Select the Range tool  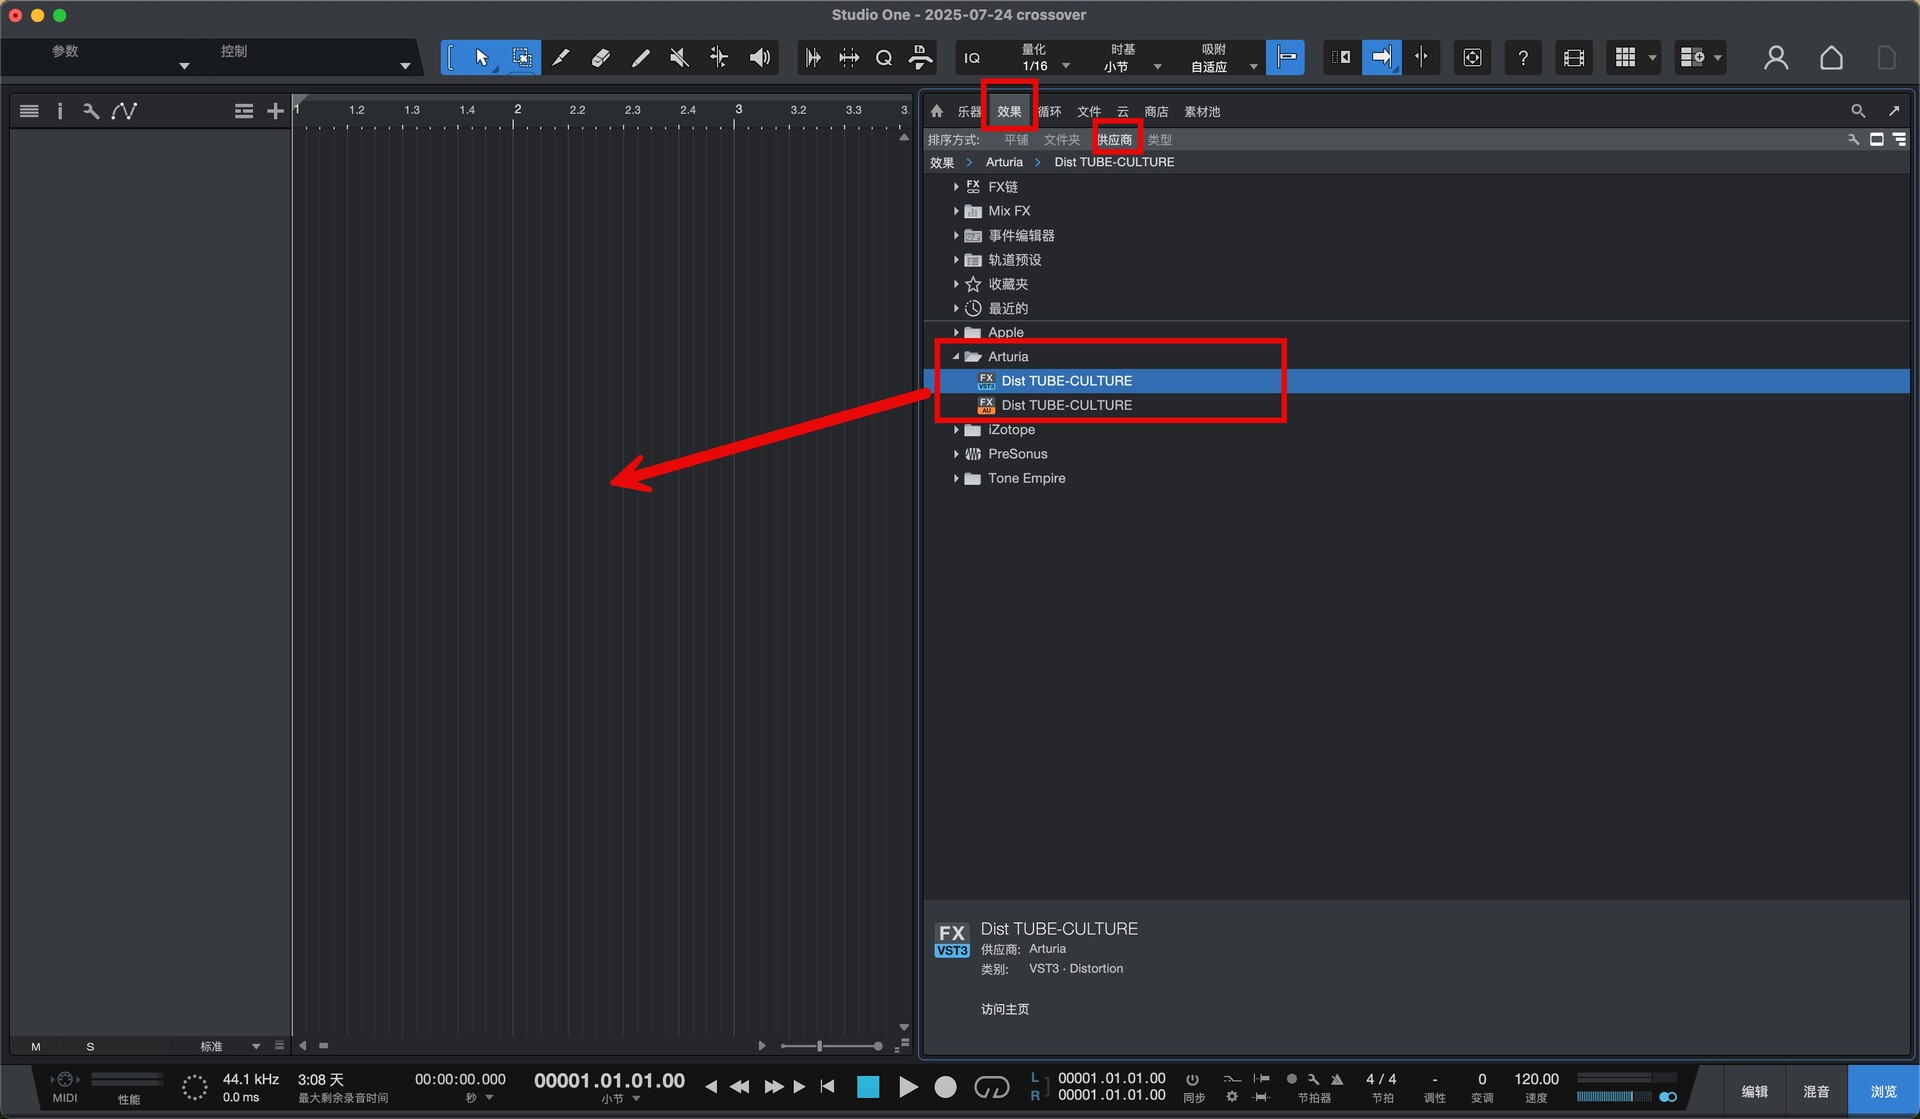(x=521, y=58)
